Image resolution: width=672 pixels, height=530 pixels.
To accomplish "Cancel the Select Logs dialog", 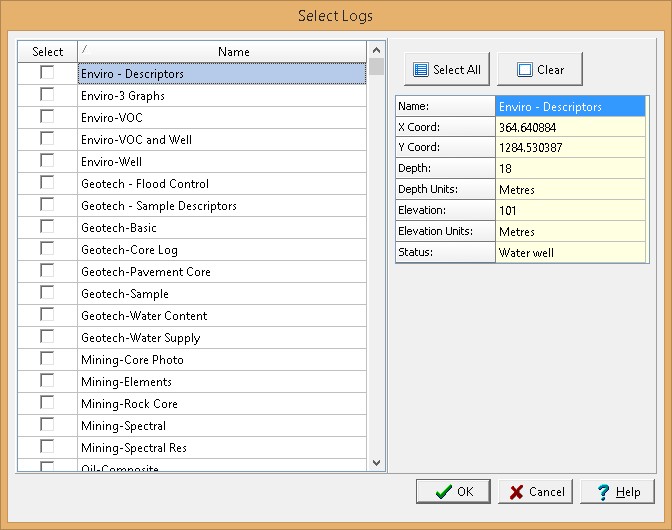I will [536, 491].
